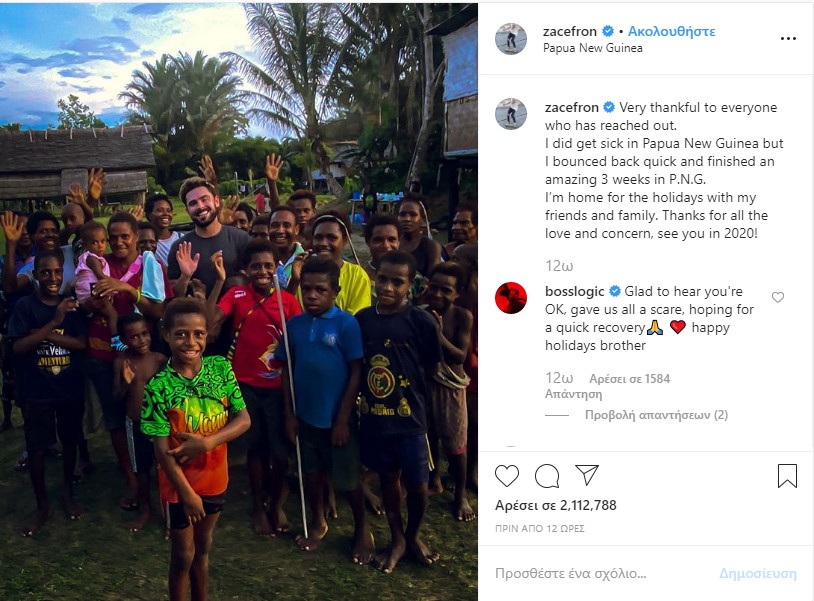Screen dimensions: 814x601
Task: Open the post likes count 2,112,788
Action: pyautogui.click(x=555, y=505)
